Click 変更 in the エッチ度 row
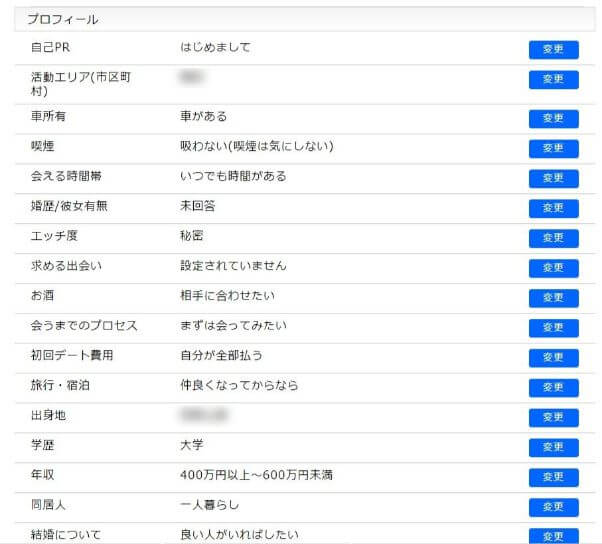Viewport: 602px width, 544px height. [553, 238]
